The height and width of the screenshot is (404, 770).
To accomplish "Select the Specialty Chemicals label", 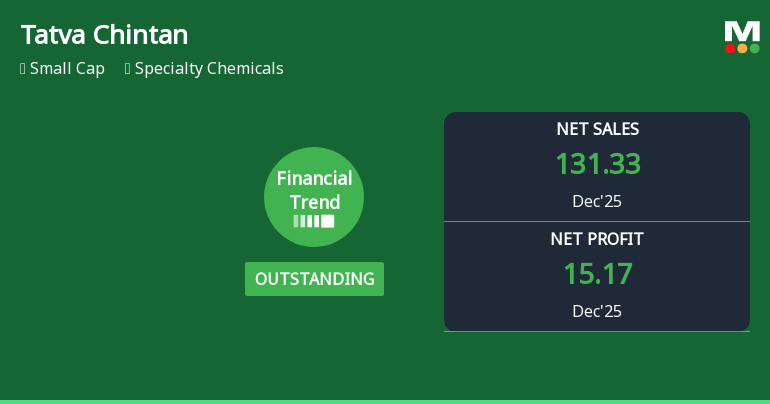I will pyautogui.click(x=209, y=69).
